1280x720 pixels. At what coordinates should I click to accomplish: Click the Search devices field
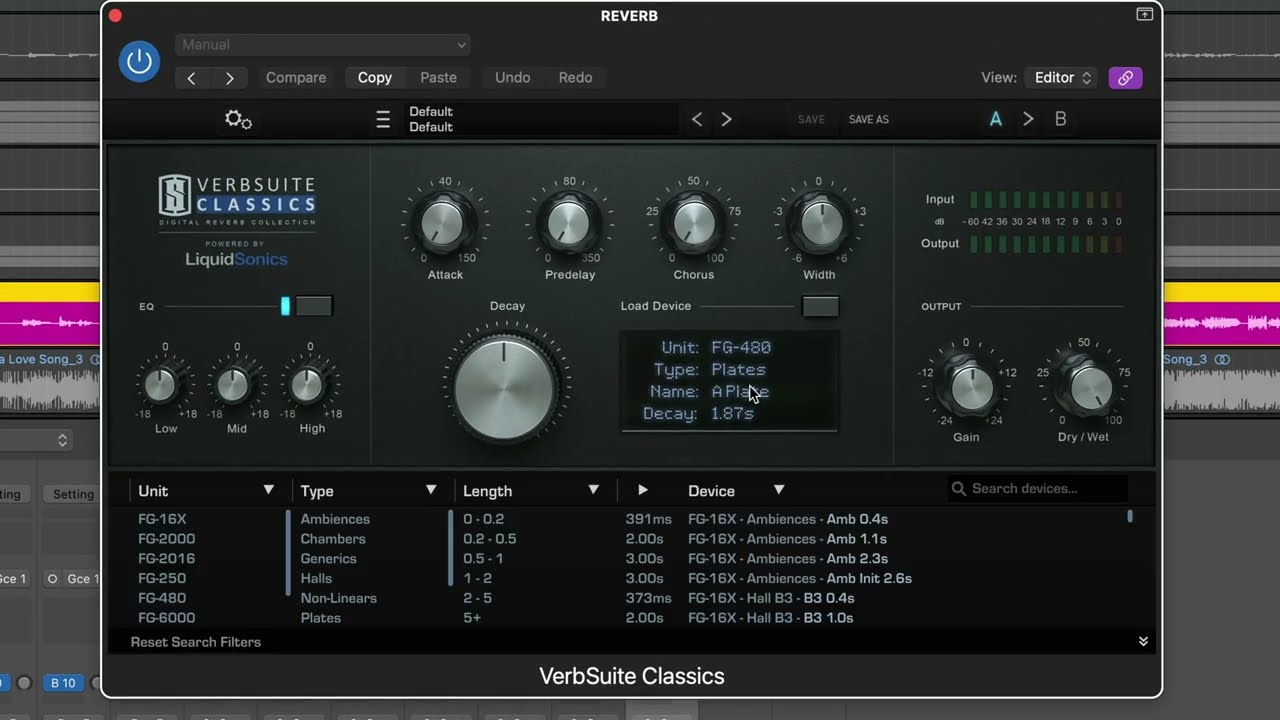pyautogui.click(x=1038, y=489)
